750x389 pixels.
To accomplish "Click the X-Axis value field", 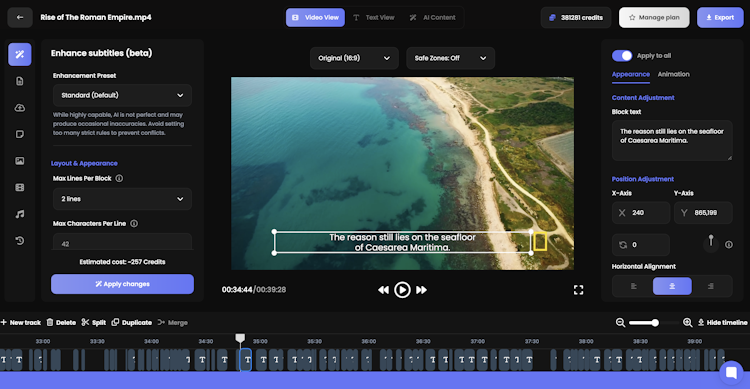I will (x=641, y=213).
